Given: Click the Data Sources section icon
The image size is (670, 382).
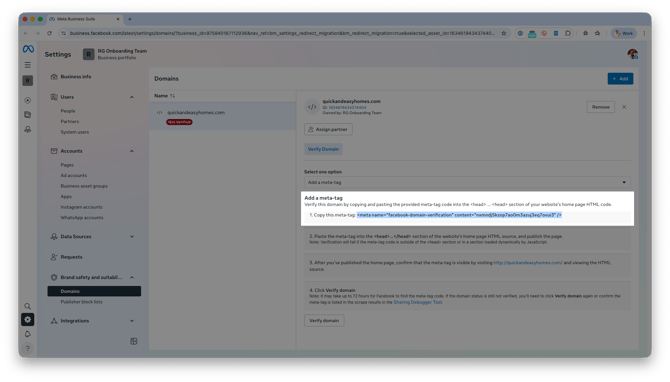Looking at the screenshot, I should (54, 236).
